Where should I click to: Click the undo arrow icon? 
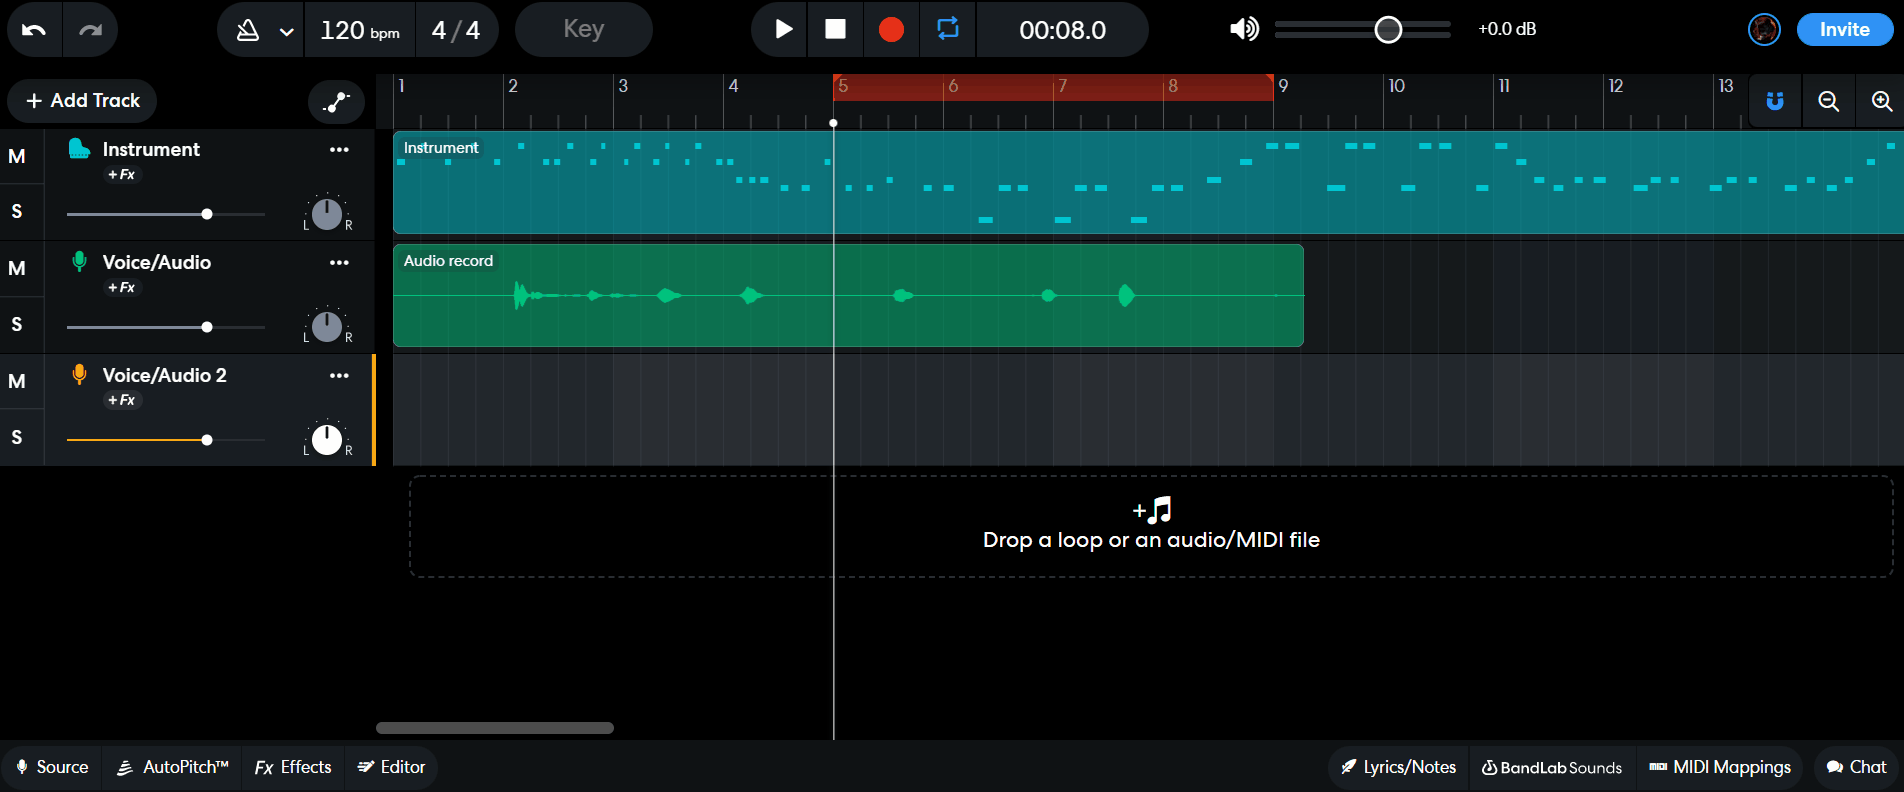(34, 30)
